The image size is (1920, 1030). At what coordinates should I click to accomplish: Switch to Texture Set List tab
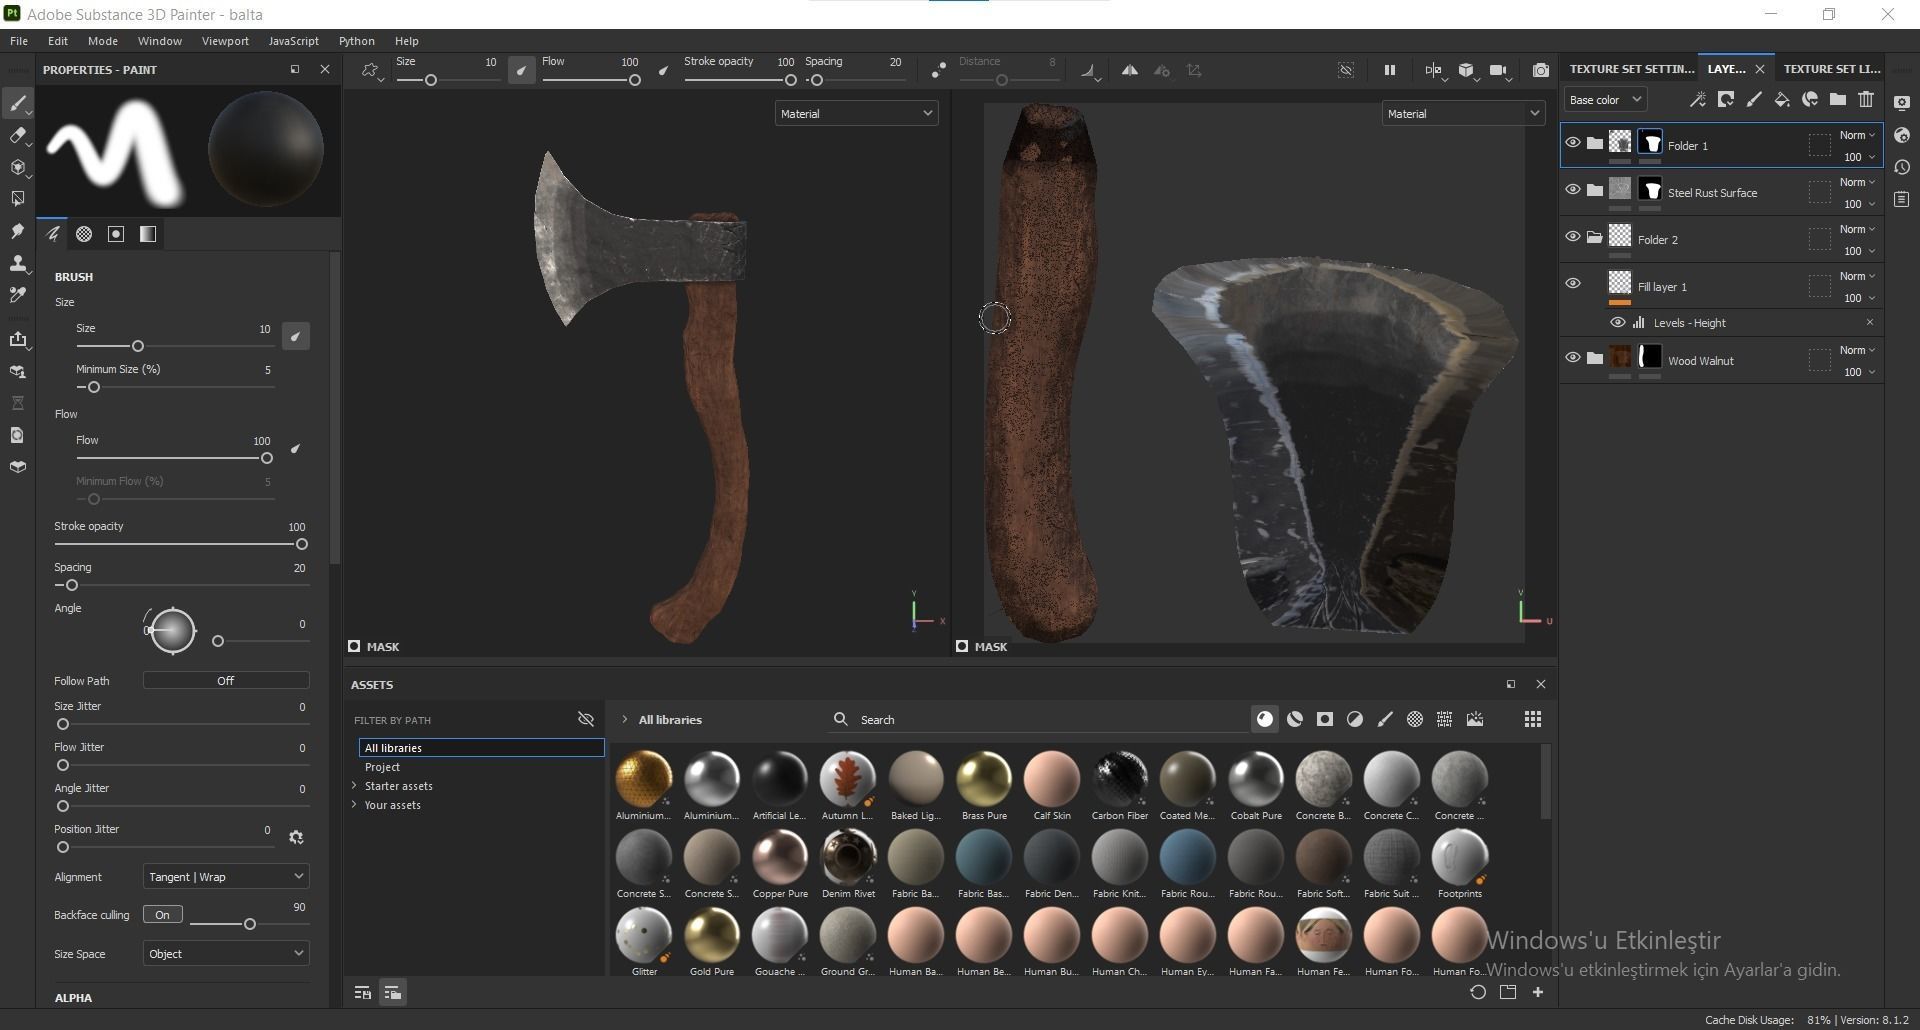1832,69
